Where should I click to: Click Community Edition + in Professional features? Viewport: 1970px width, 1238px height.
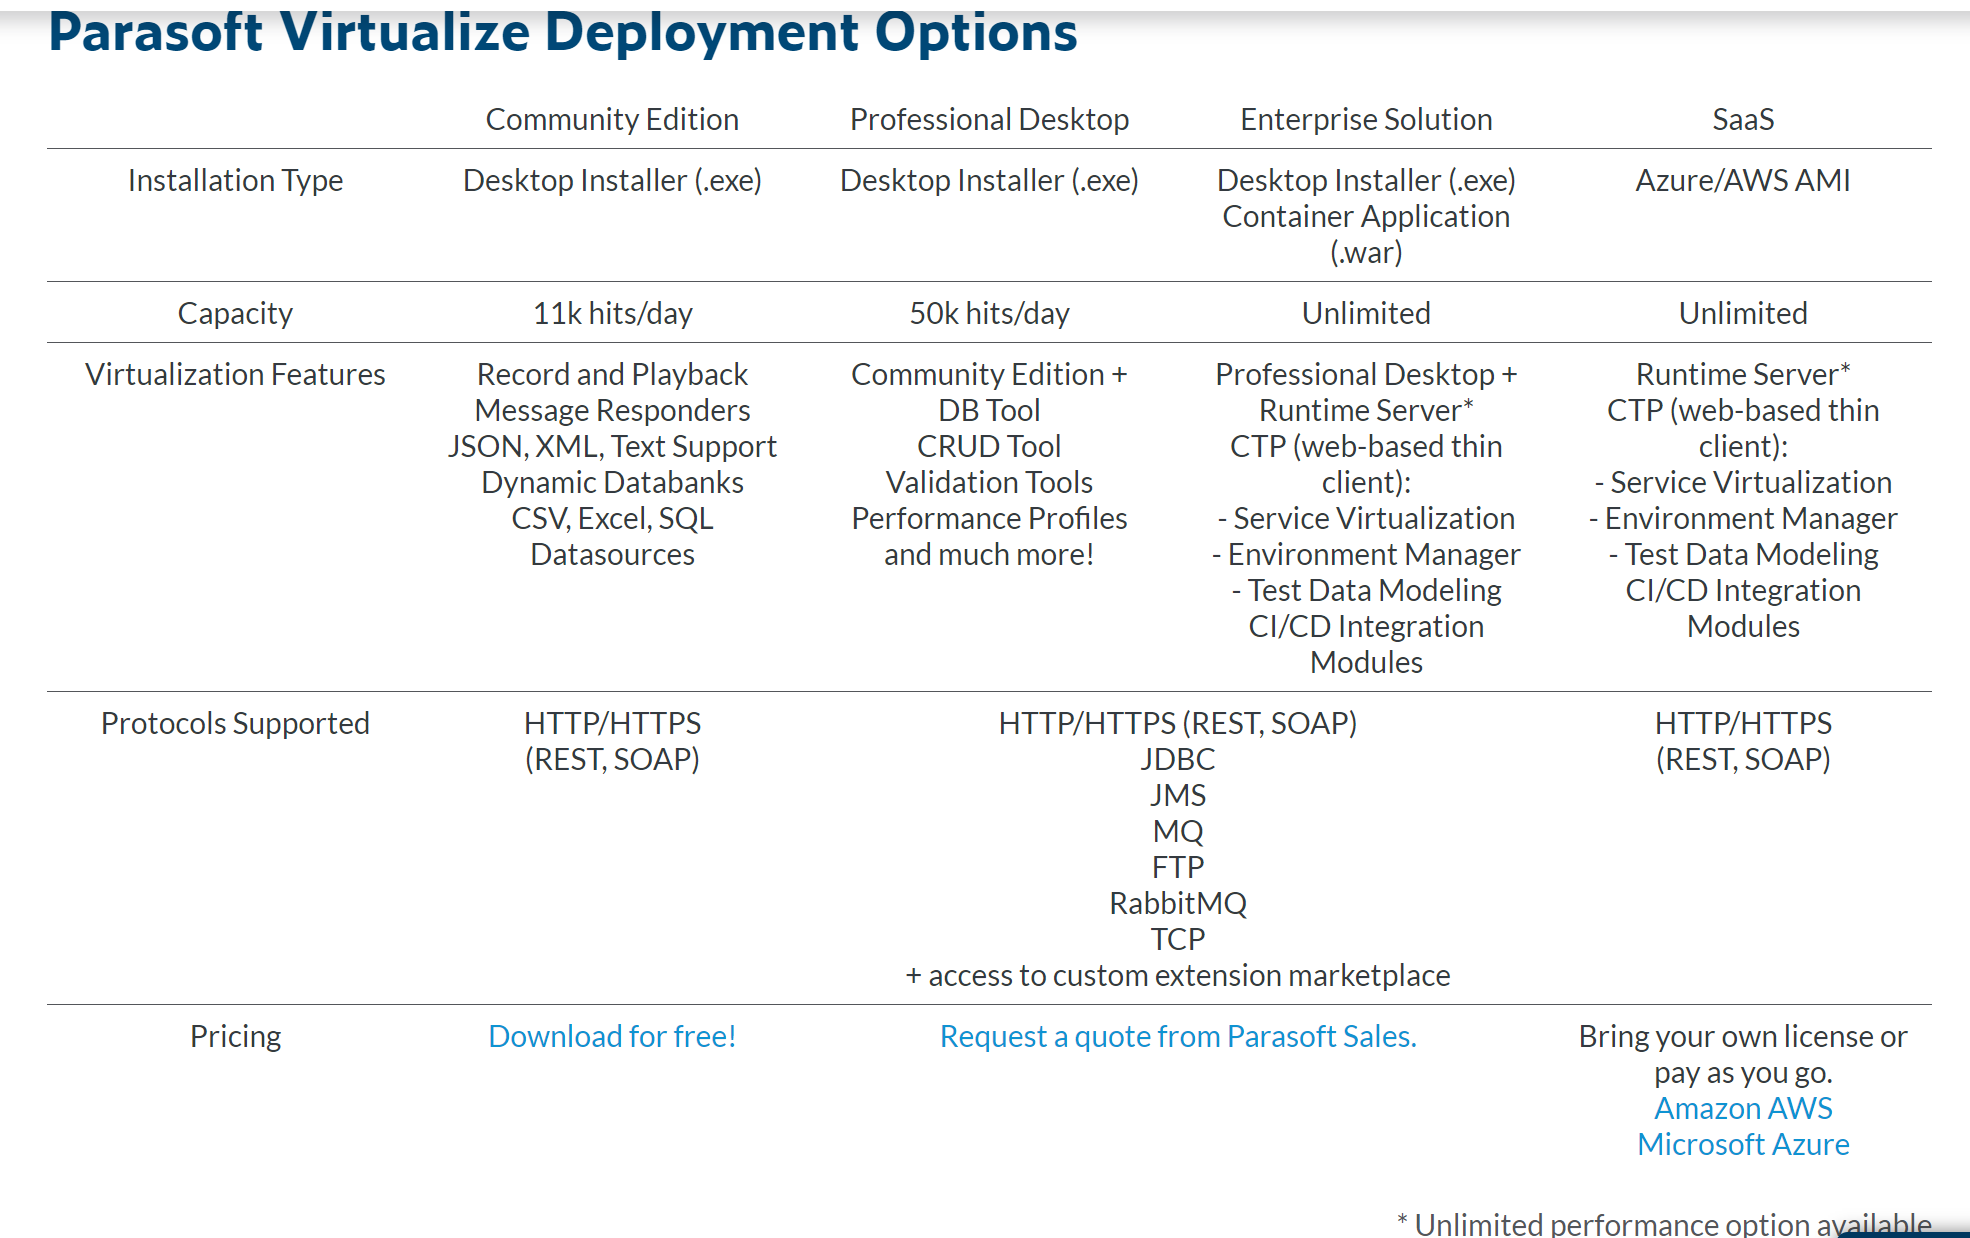989,374
